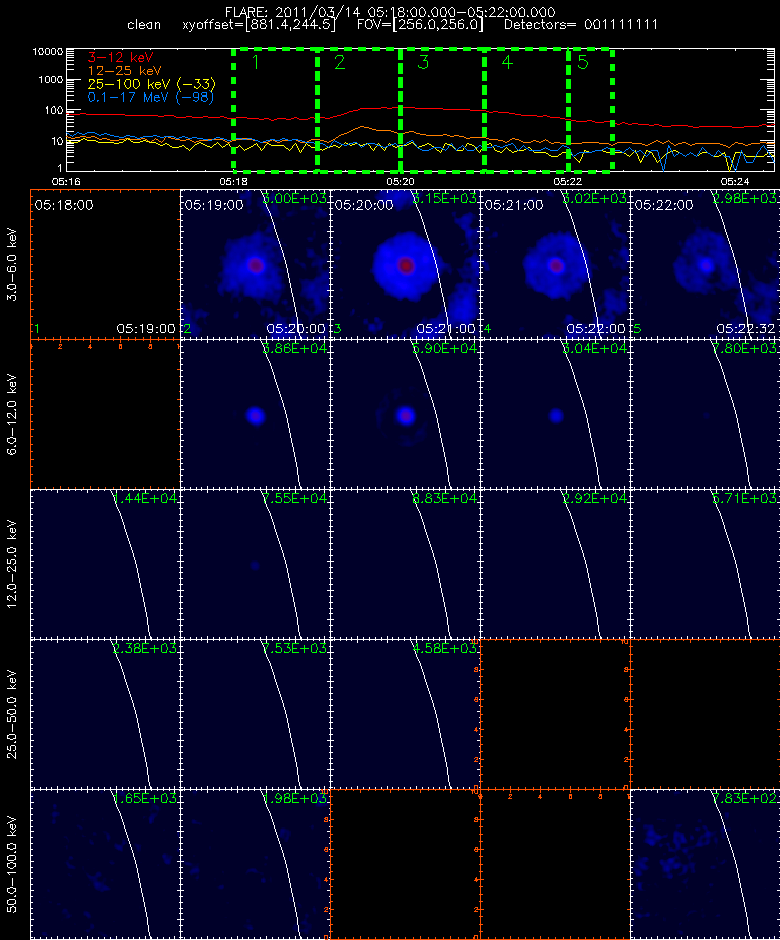Click the source in the 3.0-6.0 keV 05:21:00 image
The width and height of the screenshot is (780, 940).
click(x=556, y=265)
